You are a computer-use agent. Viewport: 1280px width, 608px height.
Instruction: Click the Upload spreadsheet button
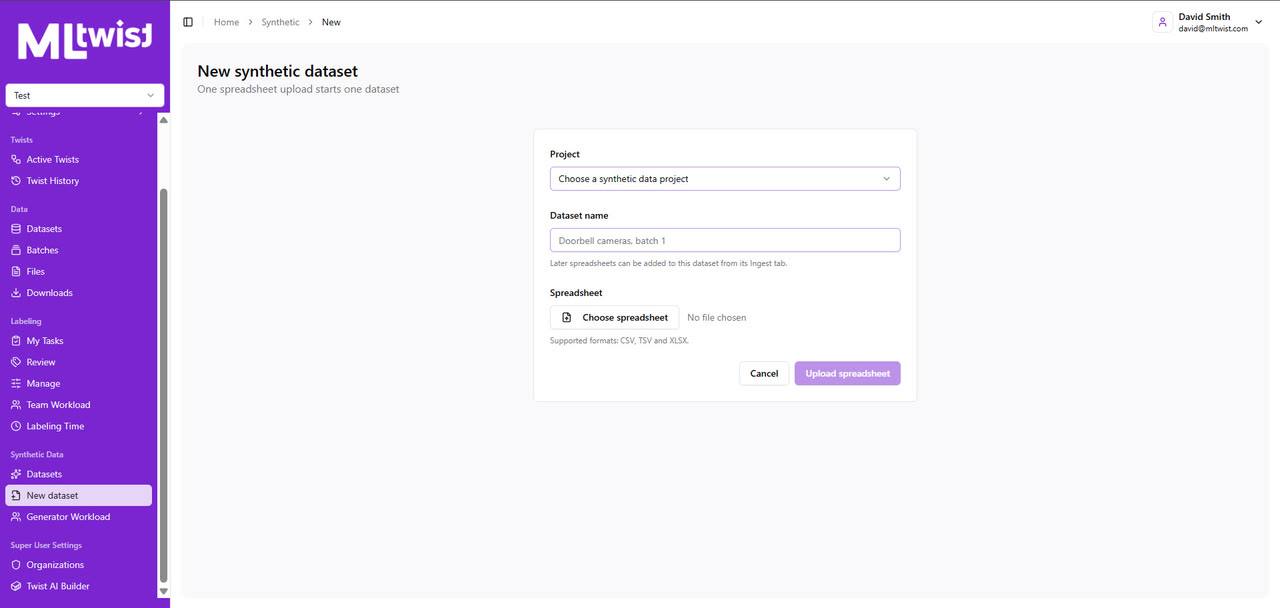847,373
